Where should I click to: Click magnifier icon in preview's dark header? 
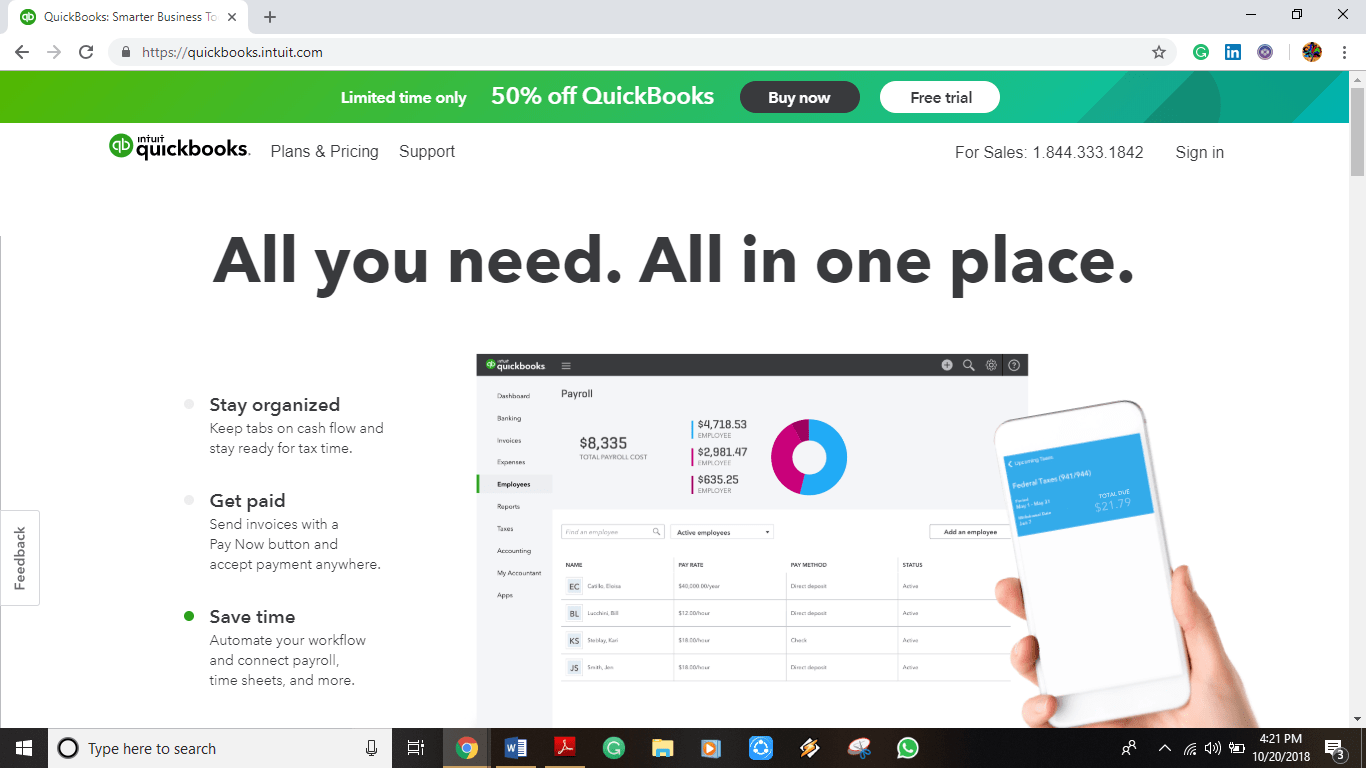click(969, 365)
